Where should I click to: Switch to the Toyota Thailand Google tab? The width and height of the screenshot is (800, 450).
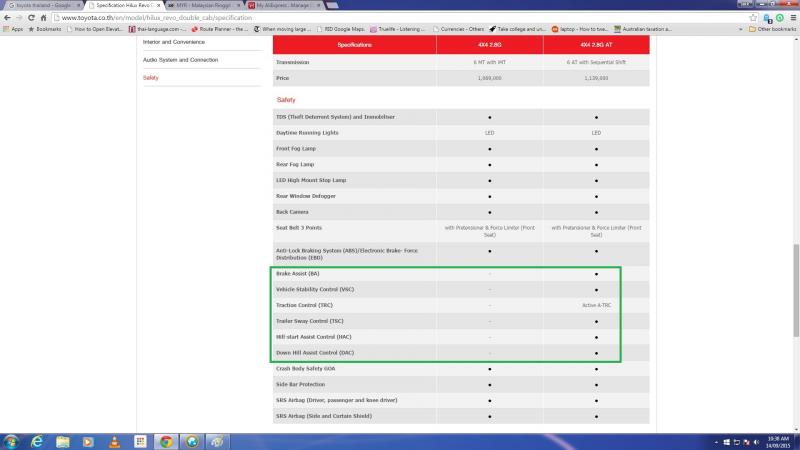43,5
